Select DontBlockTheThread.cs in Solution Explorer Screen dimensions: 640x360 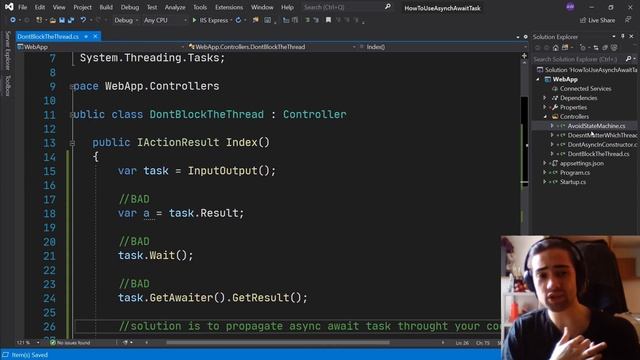(598, 154)
